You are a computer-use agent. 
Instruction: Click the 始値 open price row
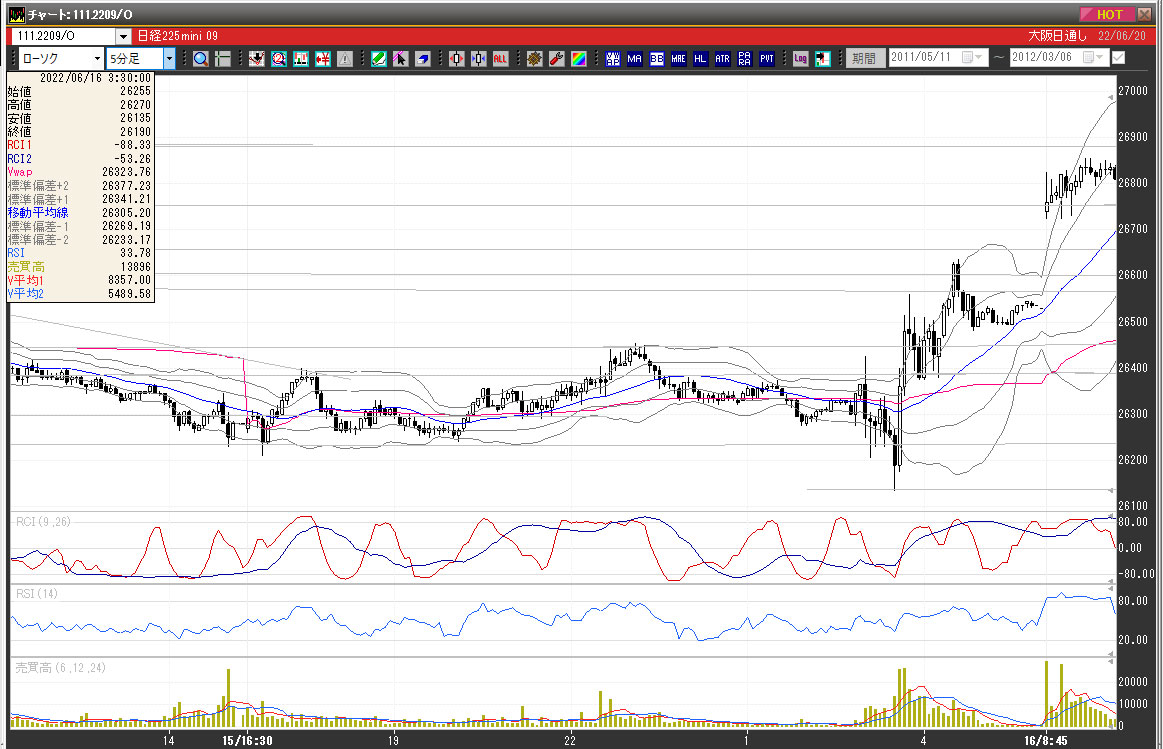coord(79,91)
